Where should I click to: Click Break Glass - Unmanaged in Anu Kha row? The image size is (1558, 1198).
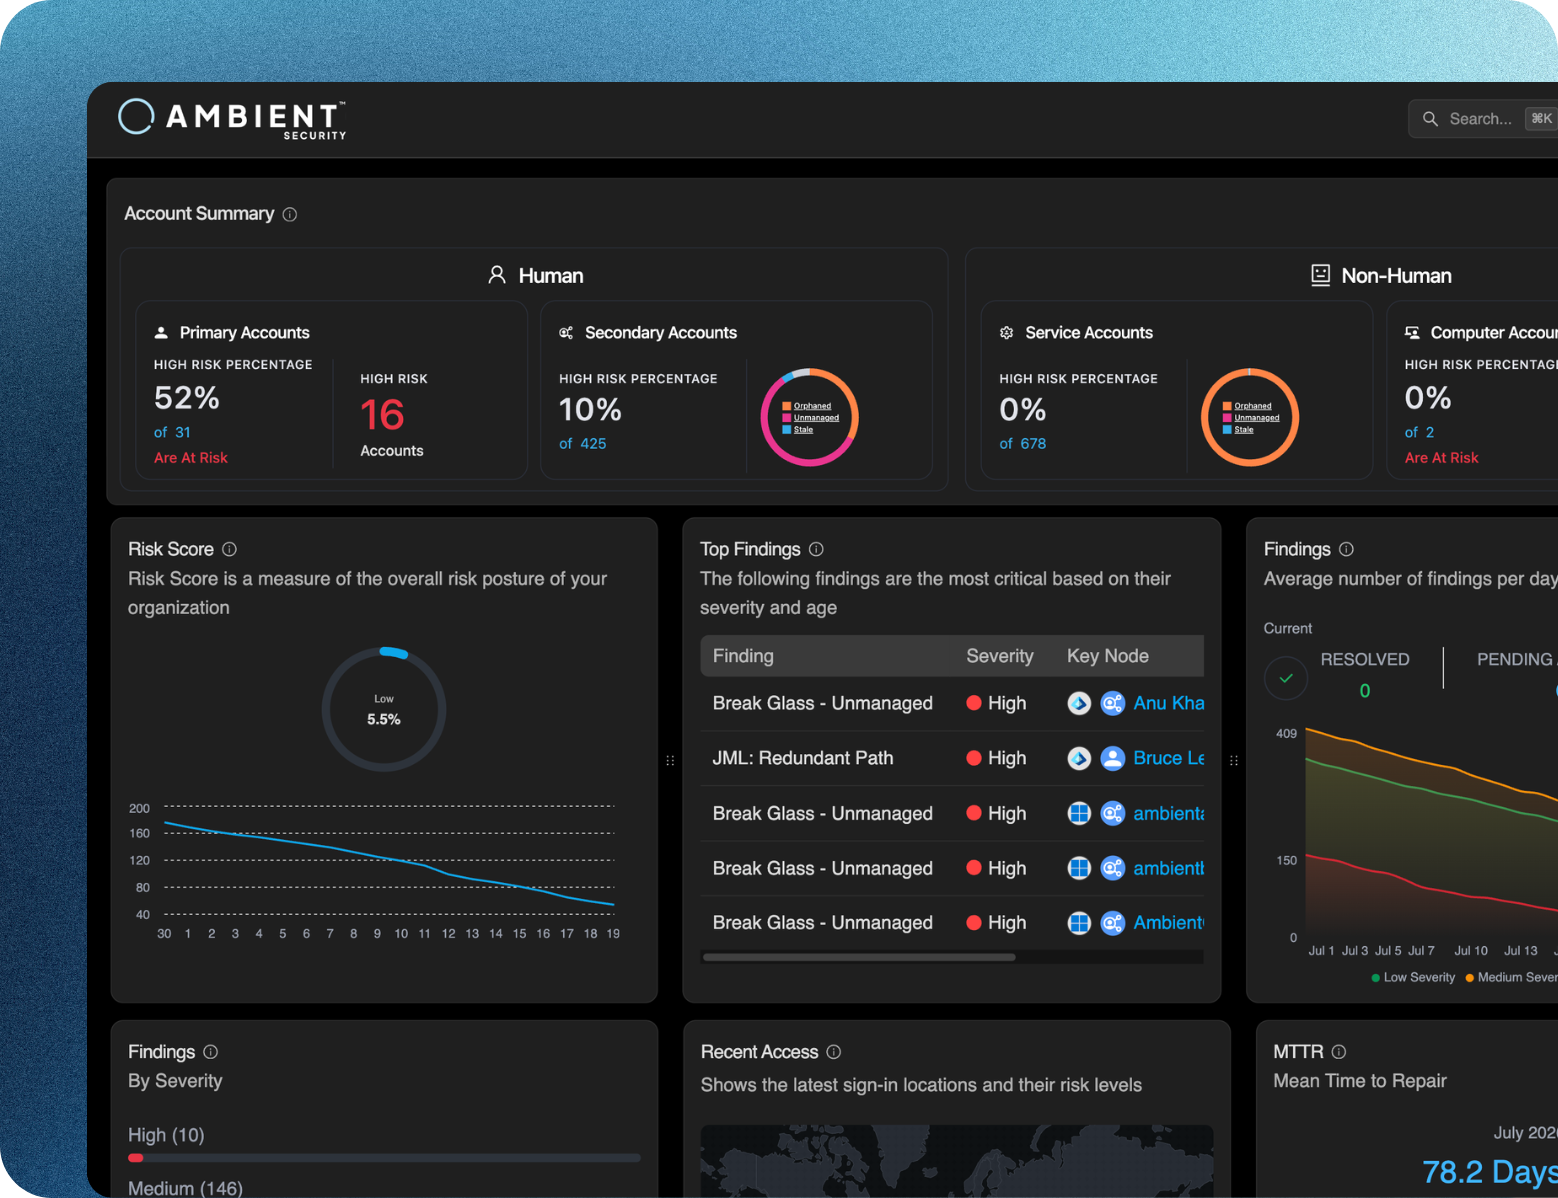822,704
